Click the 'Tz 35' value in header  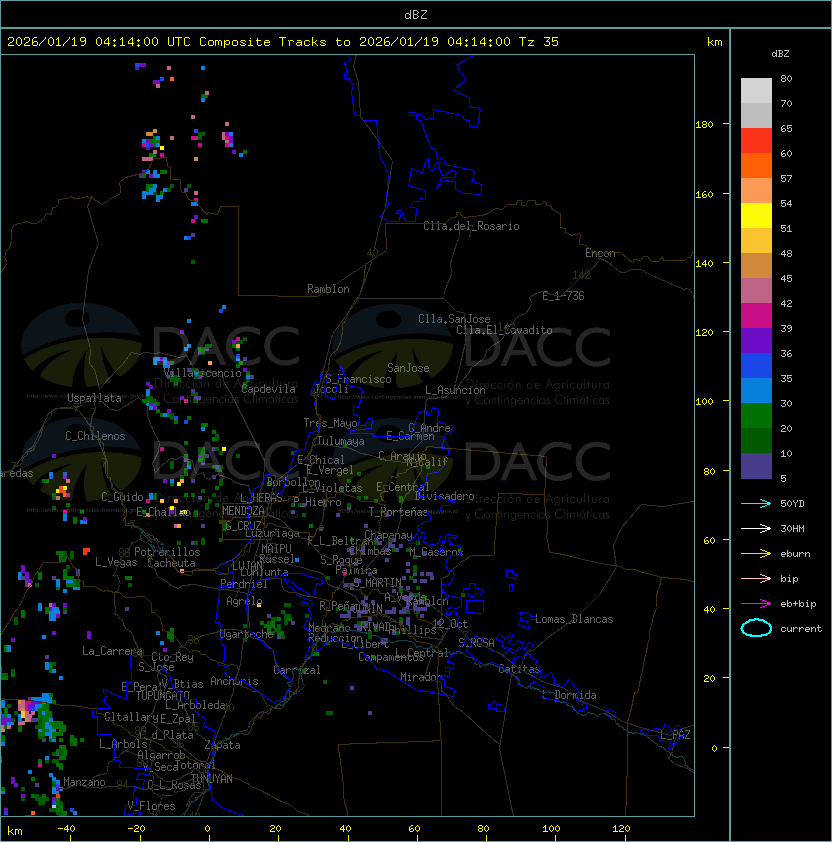click(x=539, y=42)
